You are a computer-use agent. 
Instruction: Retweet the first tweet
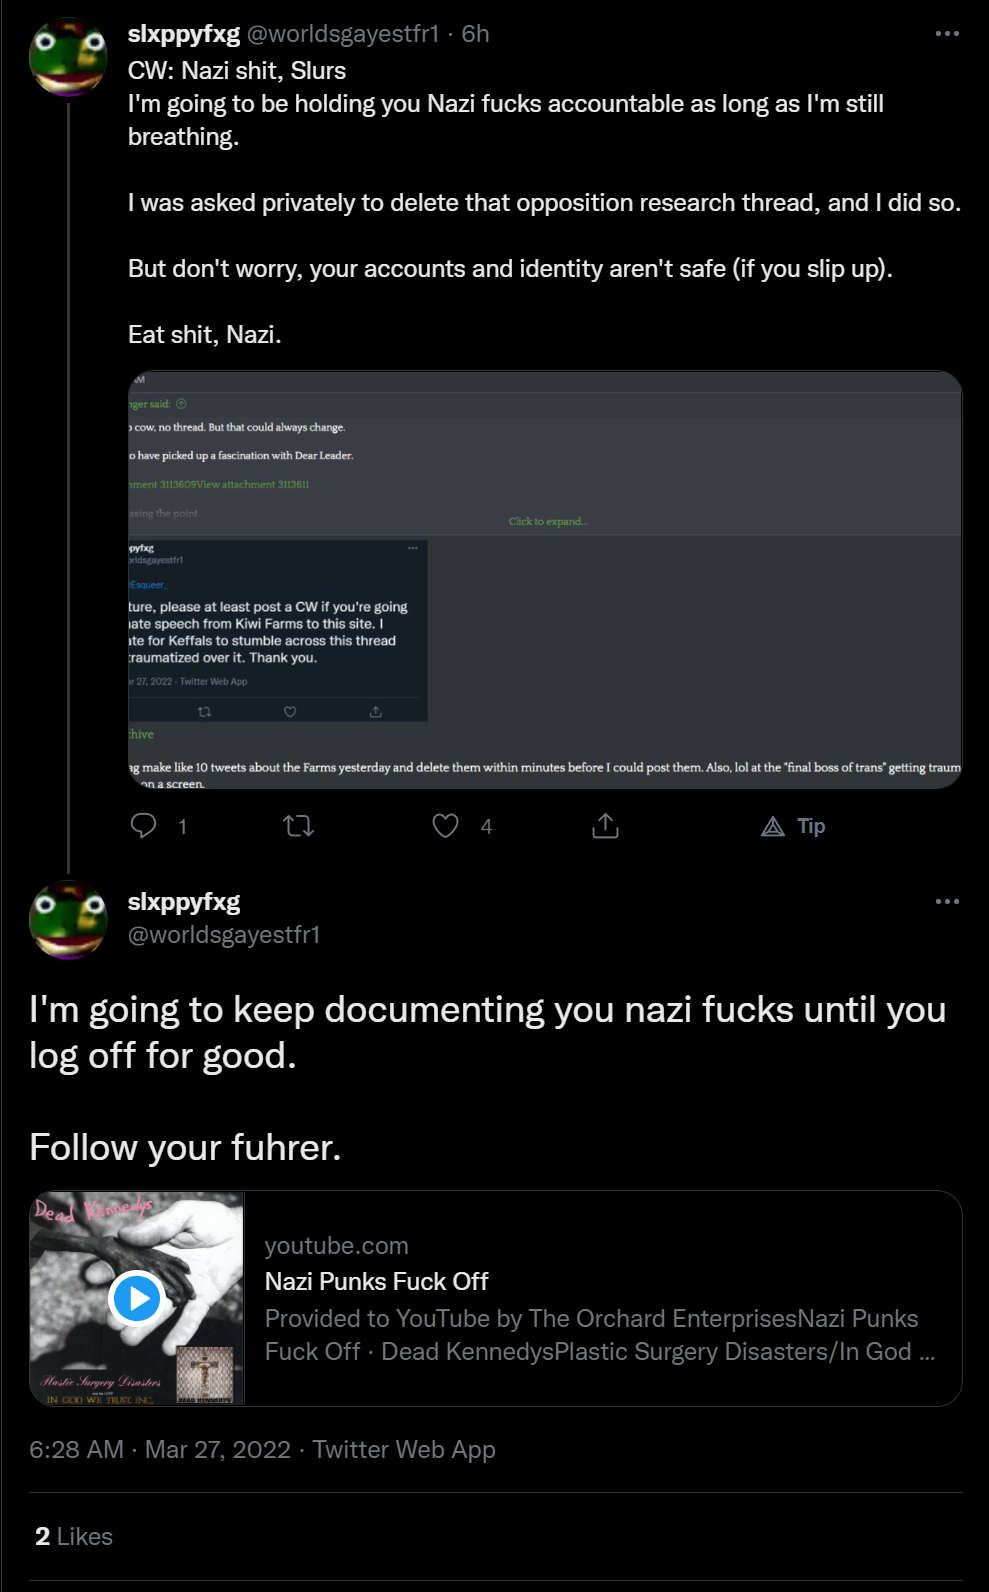pos(299,826)
